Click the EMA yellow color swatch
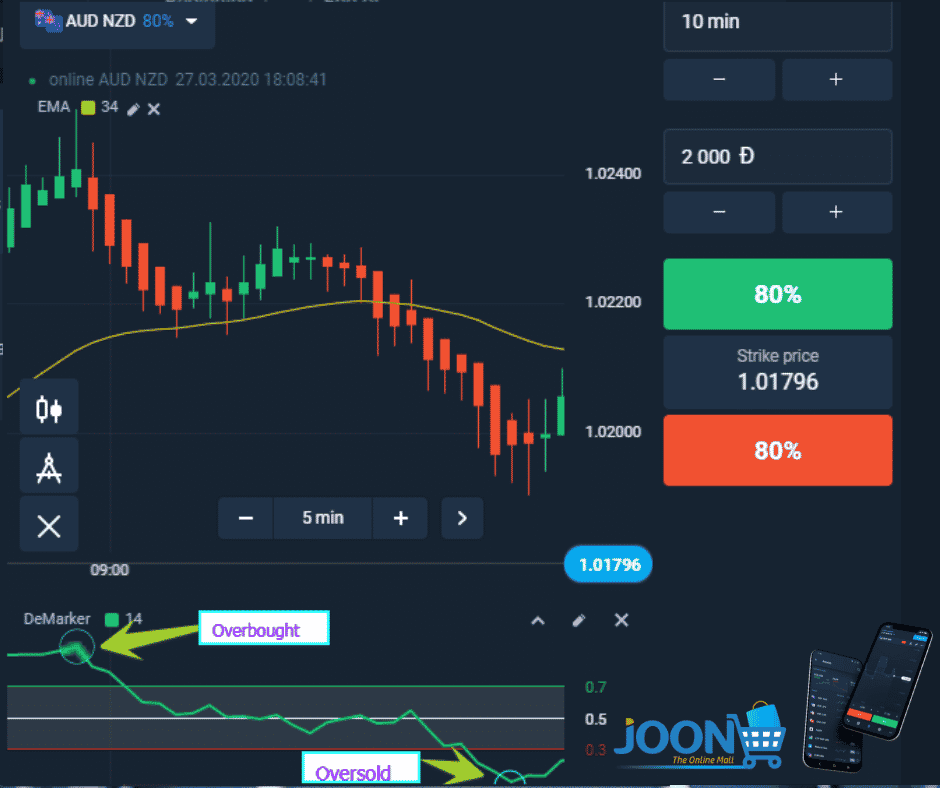The width and height of the screenshot is (940, 788). (88, 108)
